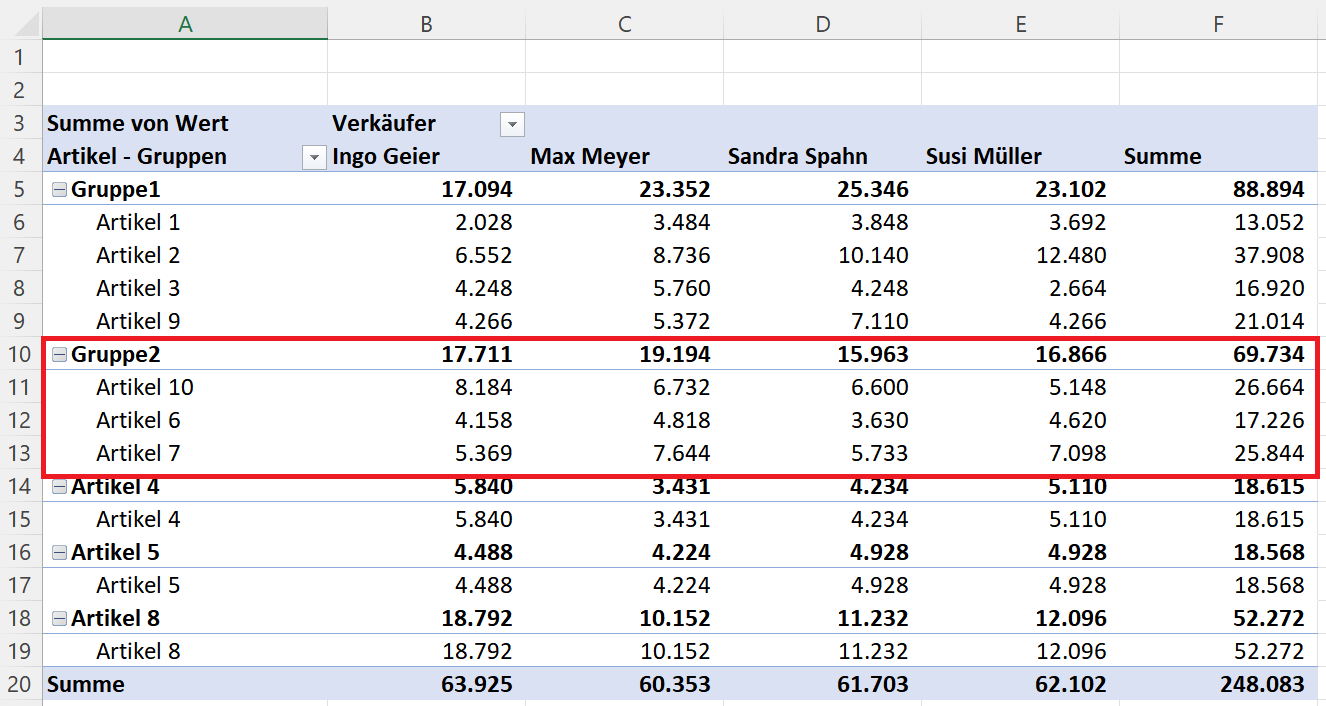Collapse the bold Artikel 5 group
The height and width of the screenshot is (706, 1326).
tap(59, 553)
